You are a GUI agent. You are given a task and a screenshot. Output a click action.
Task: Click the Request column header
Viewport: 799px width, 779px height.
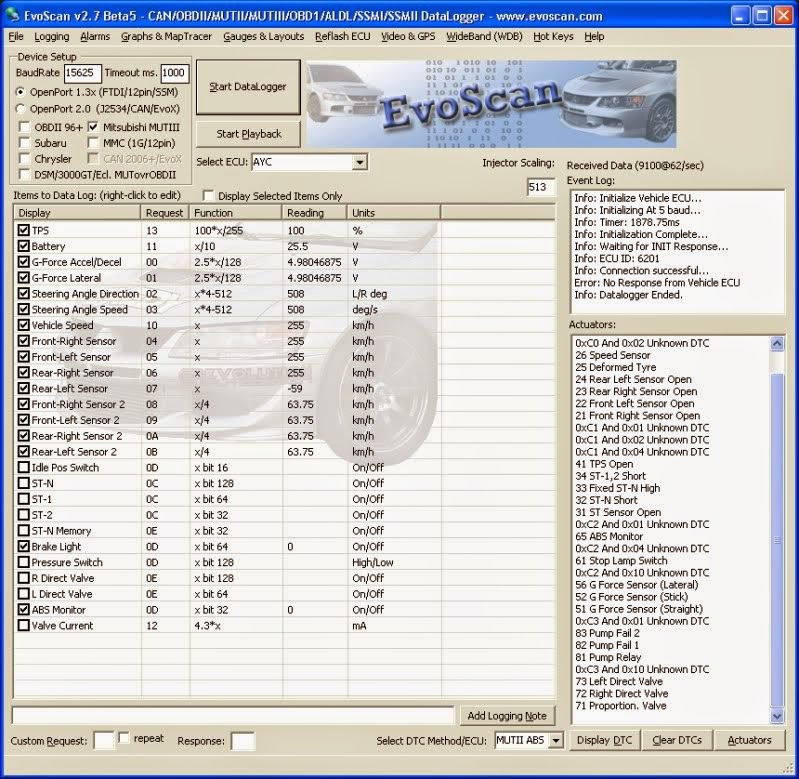pyautogui.click(x=165, y=213)
